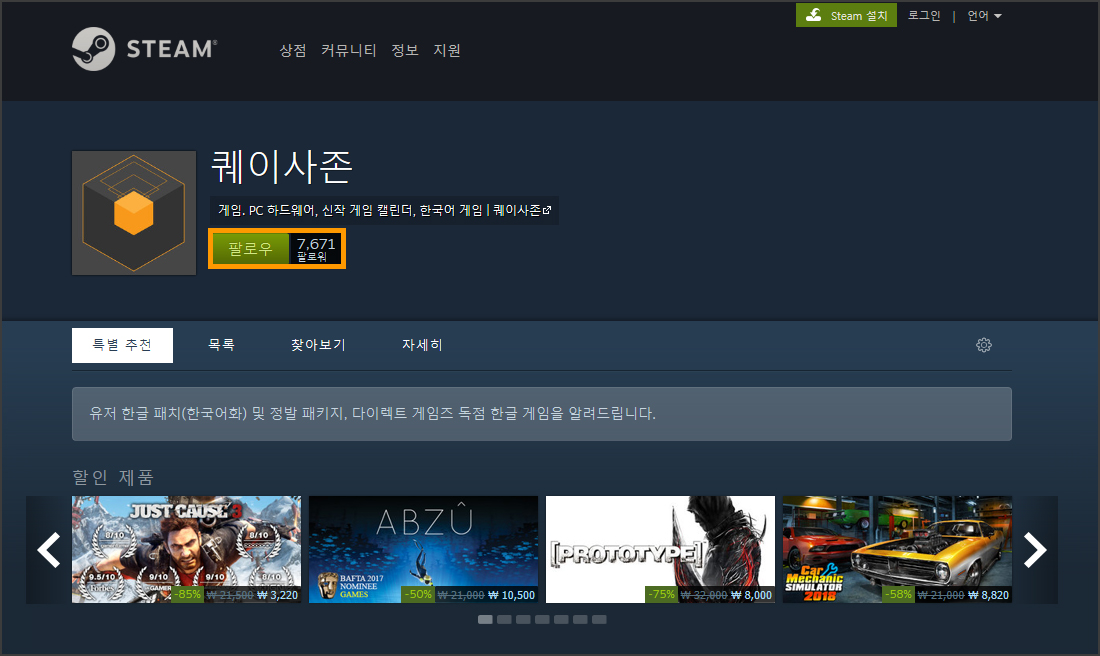Open the ABZÛ game capsule

click(424, 549)
